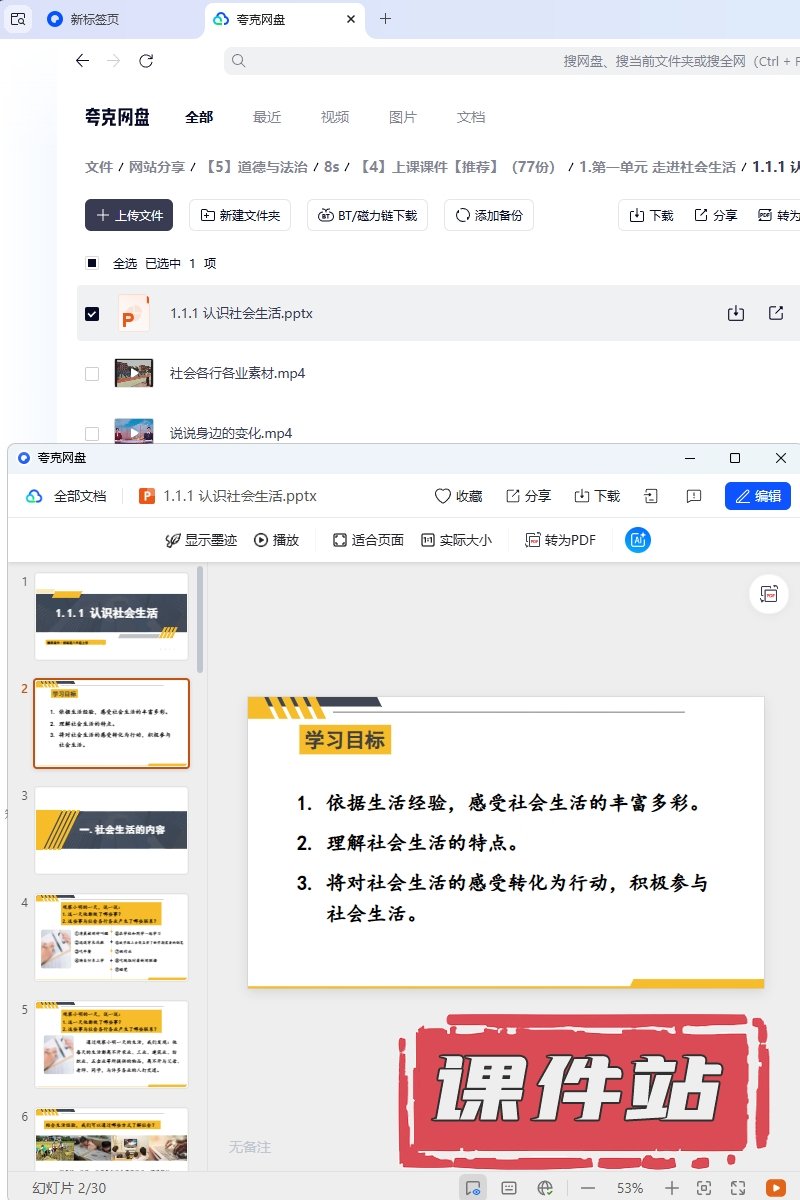Screen dimensions: 800x1200
Task: Switch to the 视频 tab
Action: pos(335,117)
